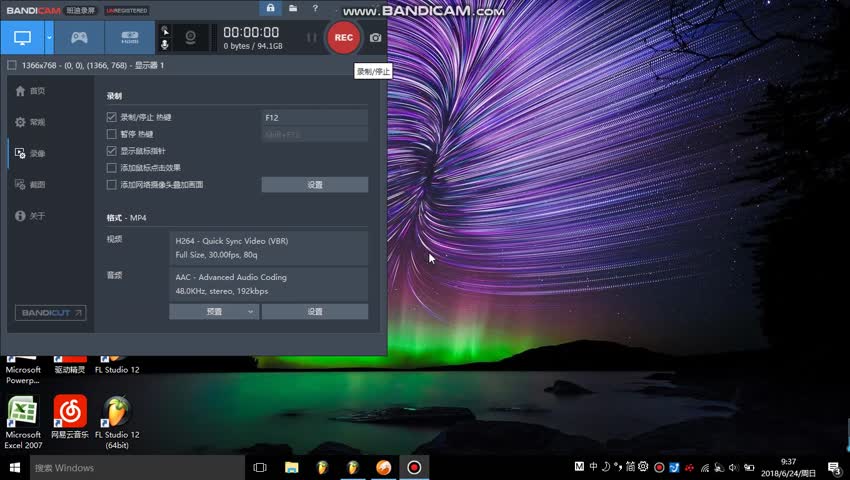Expand the screen recording mode dropdown arrow
Screen dimensions: 850x480
pos(49,37)
